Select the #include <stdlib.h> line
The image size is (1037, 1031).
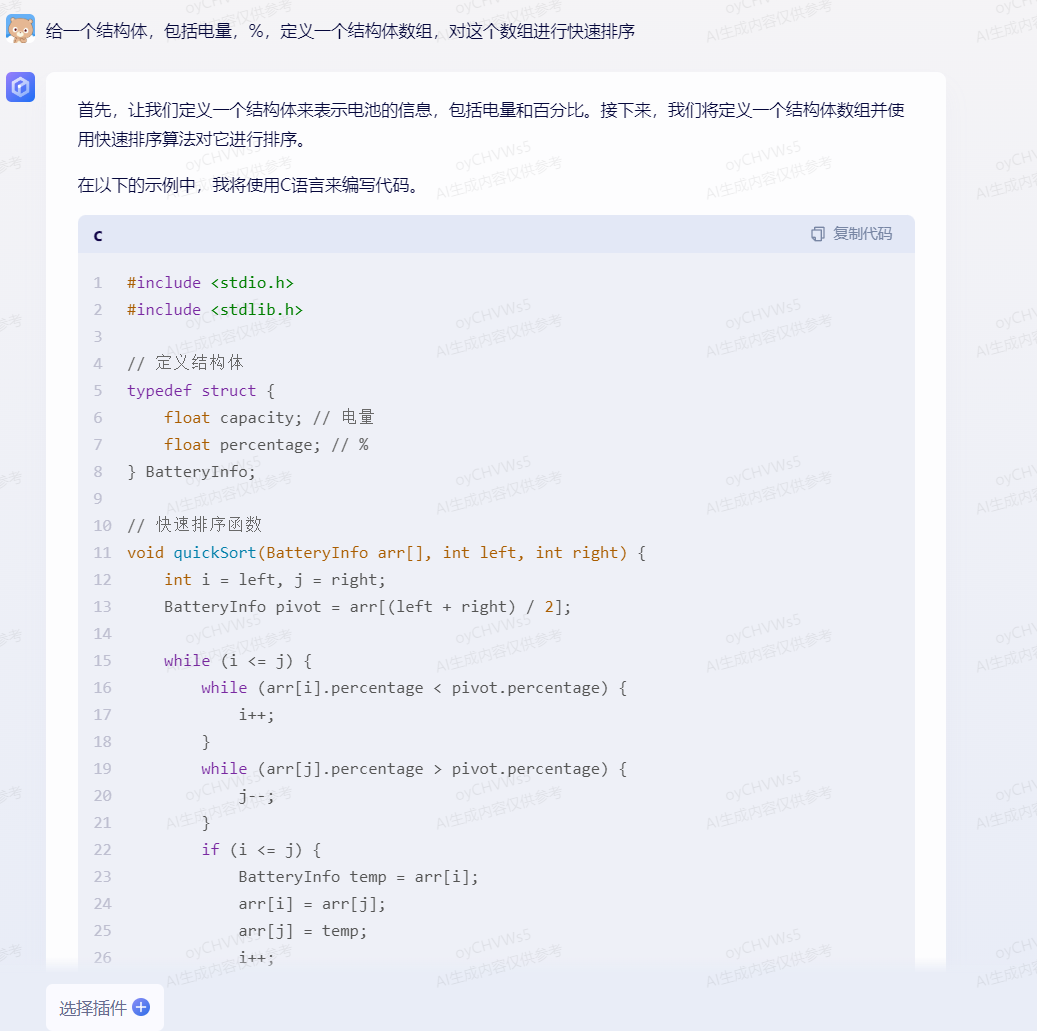pos(215,309)
